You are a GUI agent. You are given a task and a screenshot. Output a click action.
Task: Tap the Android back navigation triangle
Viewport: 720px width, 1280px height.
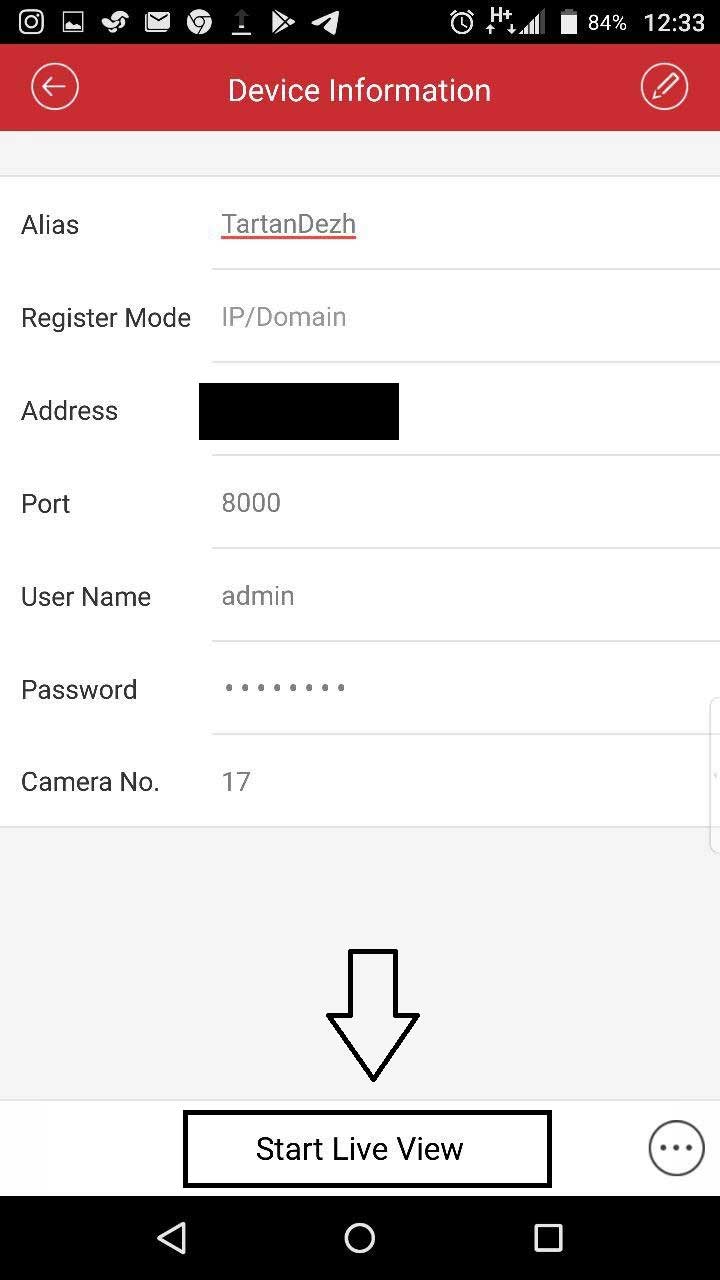[172, 1238]
